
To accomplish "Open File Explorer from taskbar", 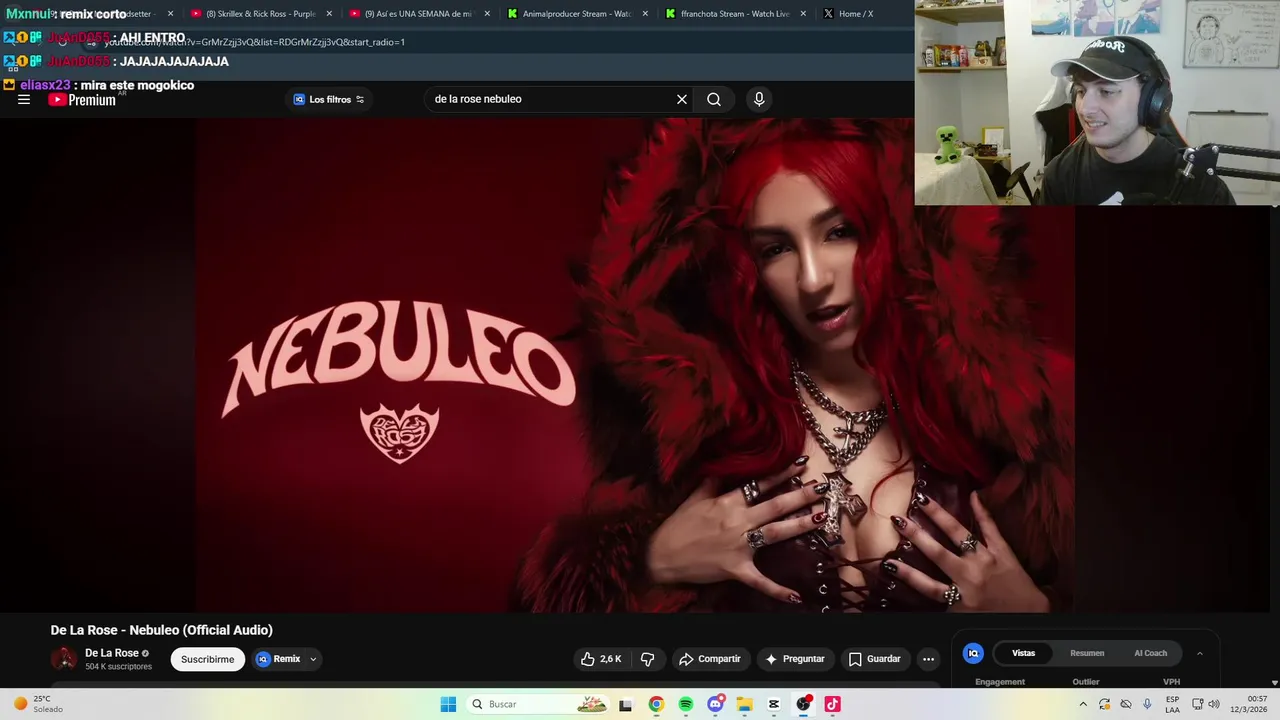I will coord(745,704).
